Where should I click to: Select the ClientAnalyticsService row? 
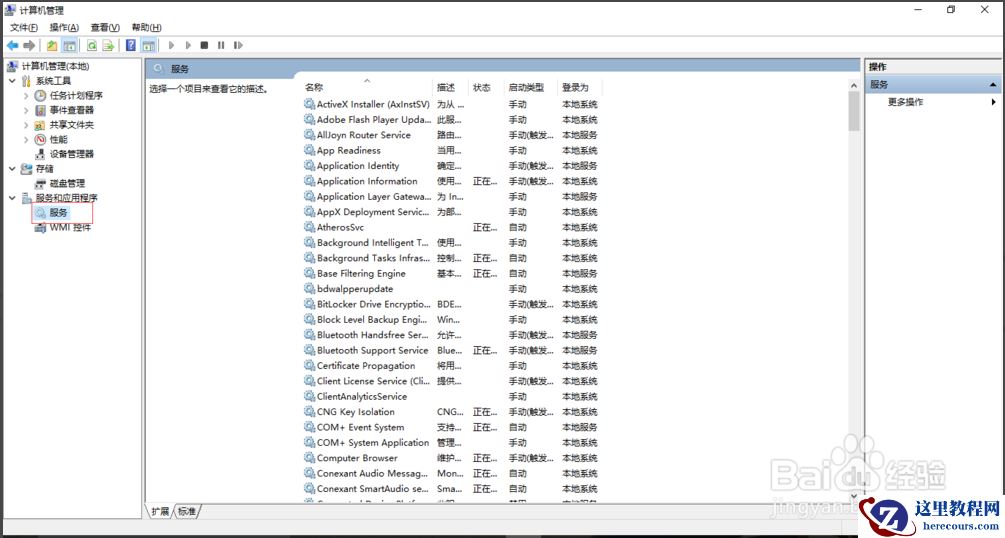pos(451,396)
